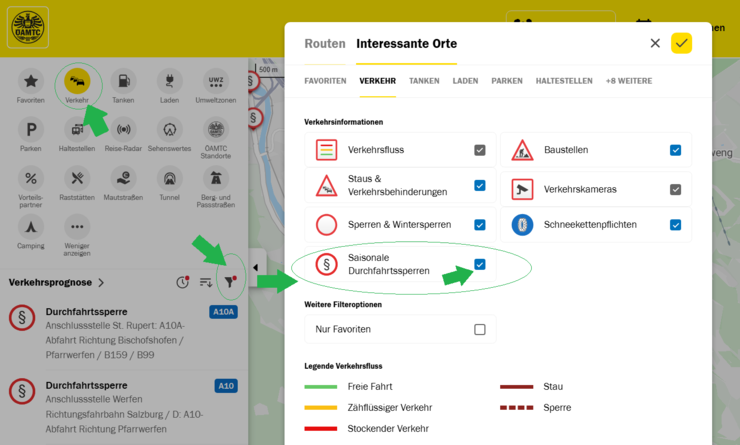Click the Sperren red circle icon
This screenshot has height=445, width=740.
[x=326, y=225]
